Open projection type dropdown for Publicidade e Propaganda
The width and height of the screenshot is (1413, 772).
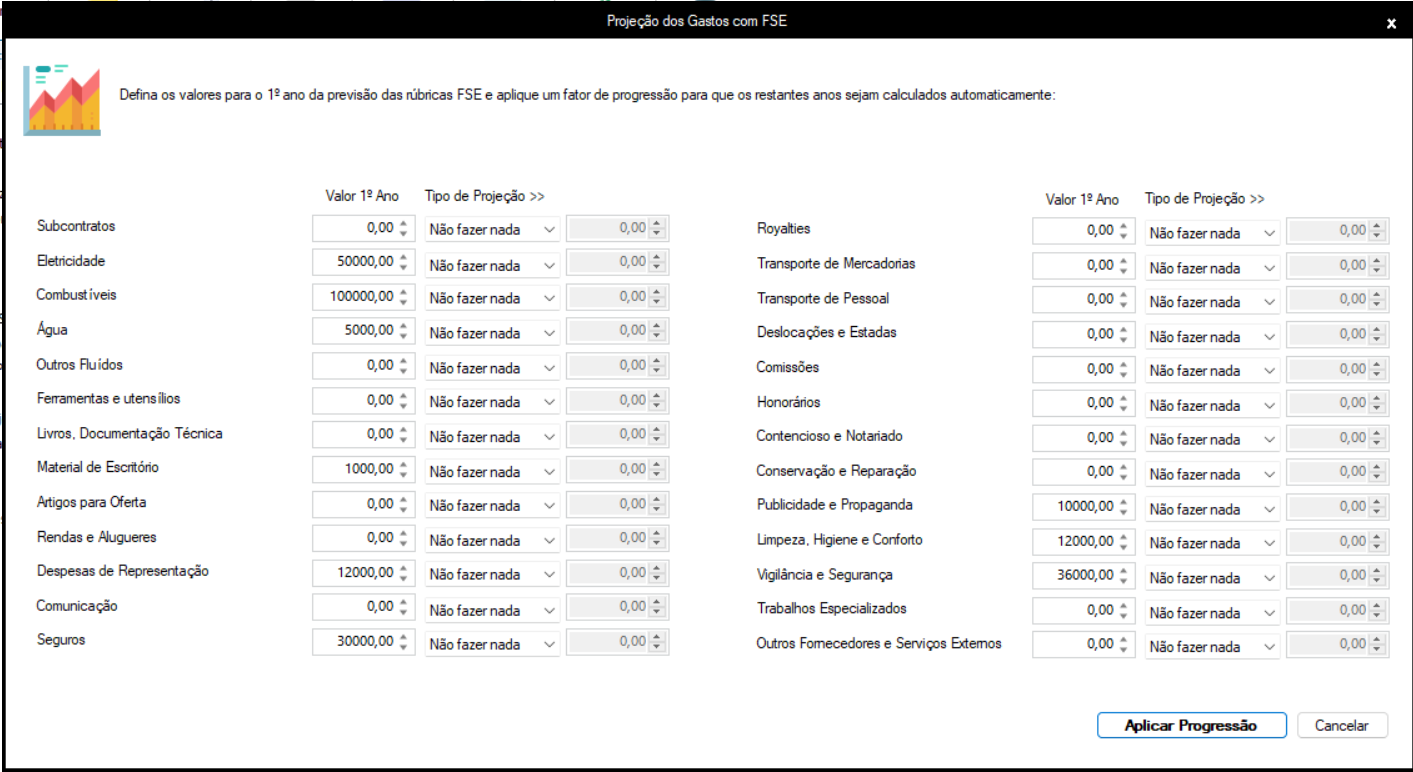[x=1212, y=508]
